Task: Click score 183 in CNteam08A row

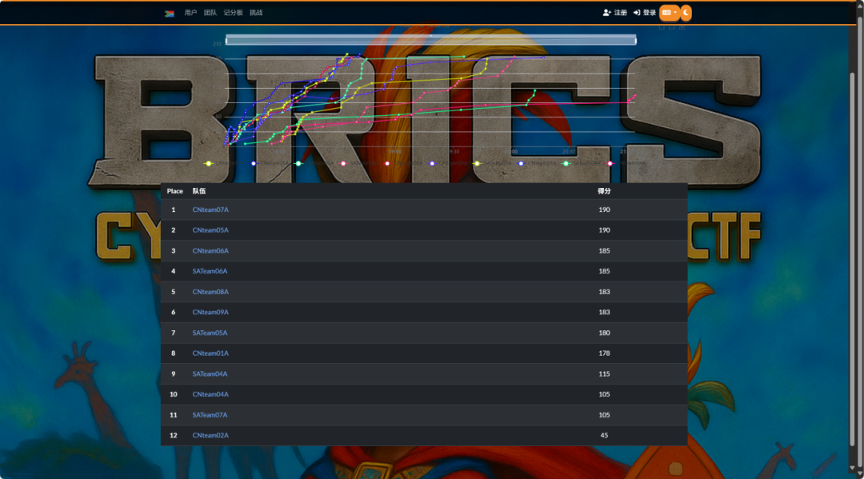Action: [x=604, y=292]
